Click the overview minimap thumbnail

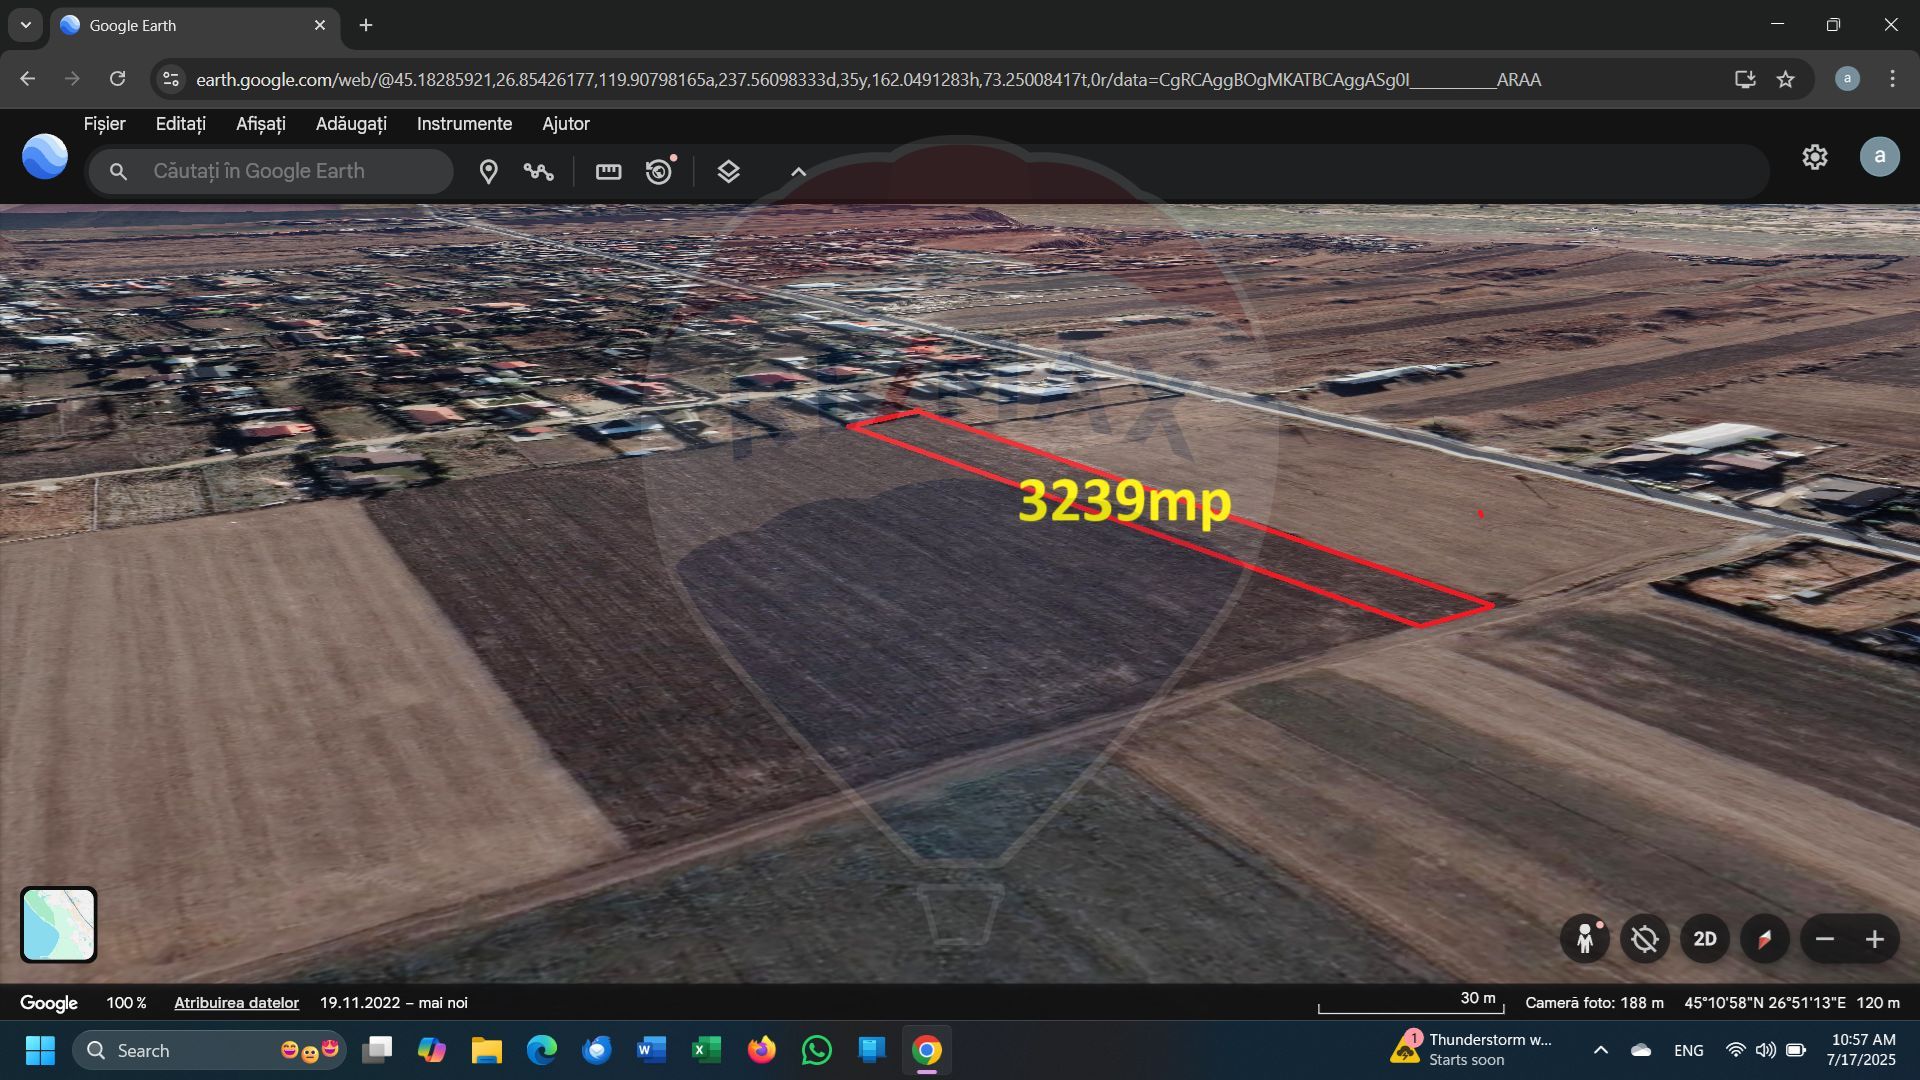59,925
